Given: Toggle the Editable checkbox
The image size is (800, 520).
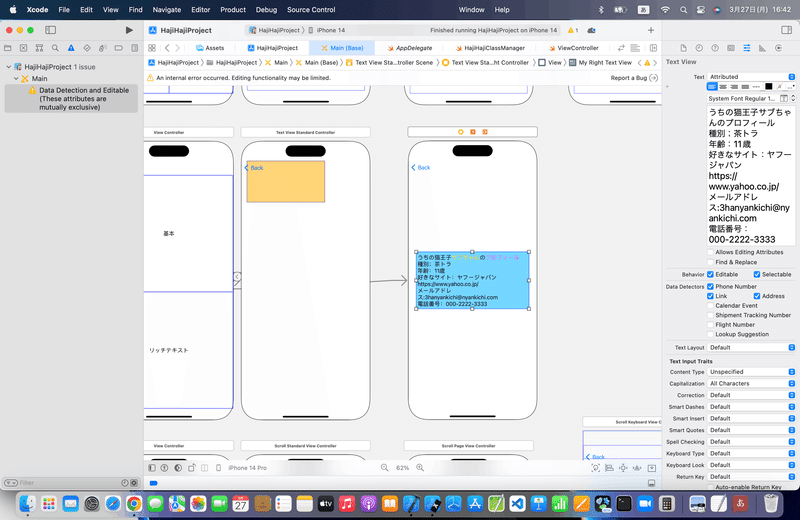Looking at the screenshot, I should pyautogui.click(x=710, y=275).
